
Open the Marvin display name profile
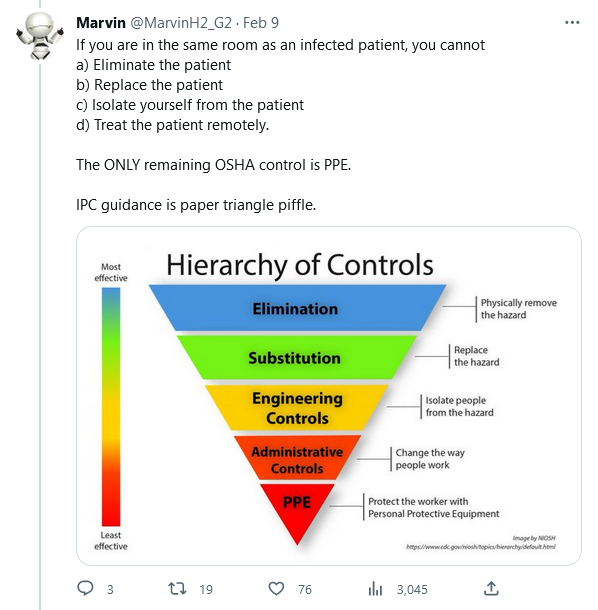pyautogui.click(x=101, y=23)
